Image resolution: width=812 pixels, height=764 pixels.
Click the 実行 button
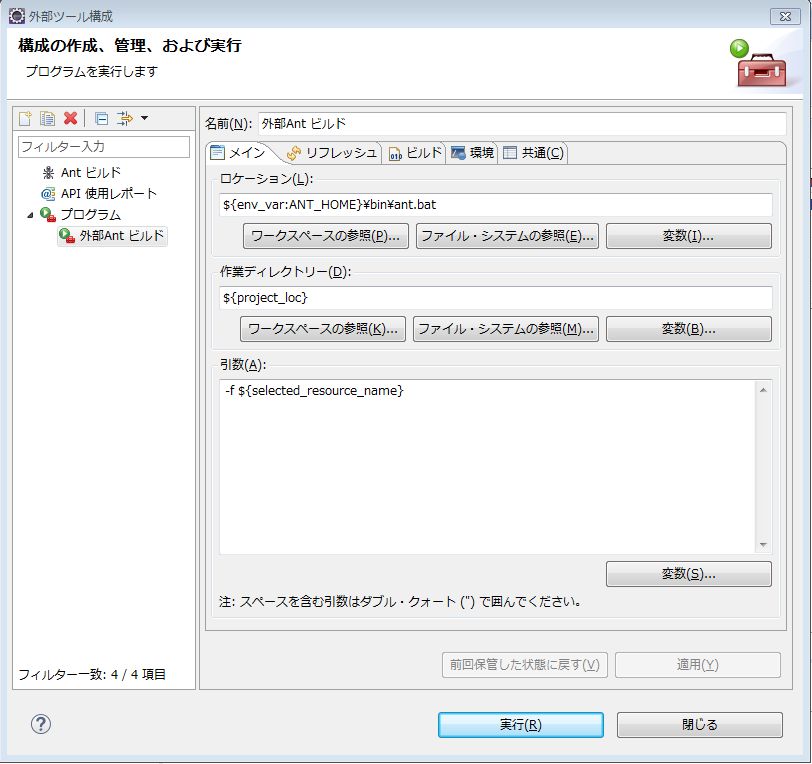520,725
